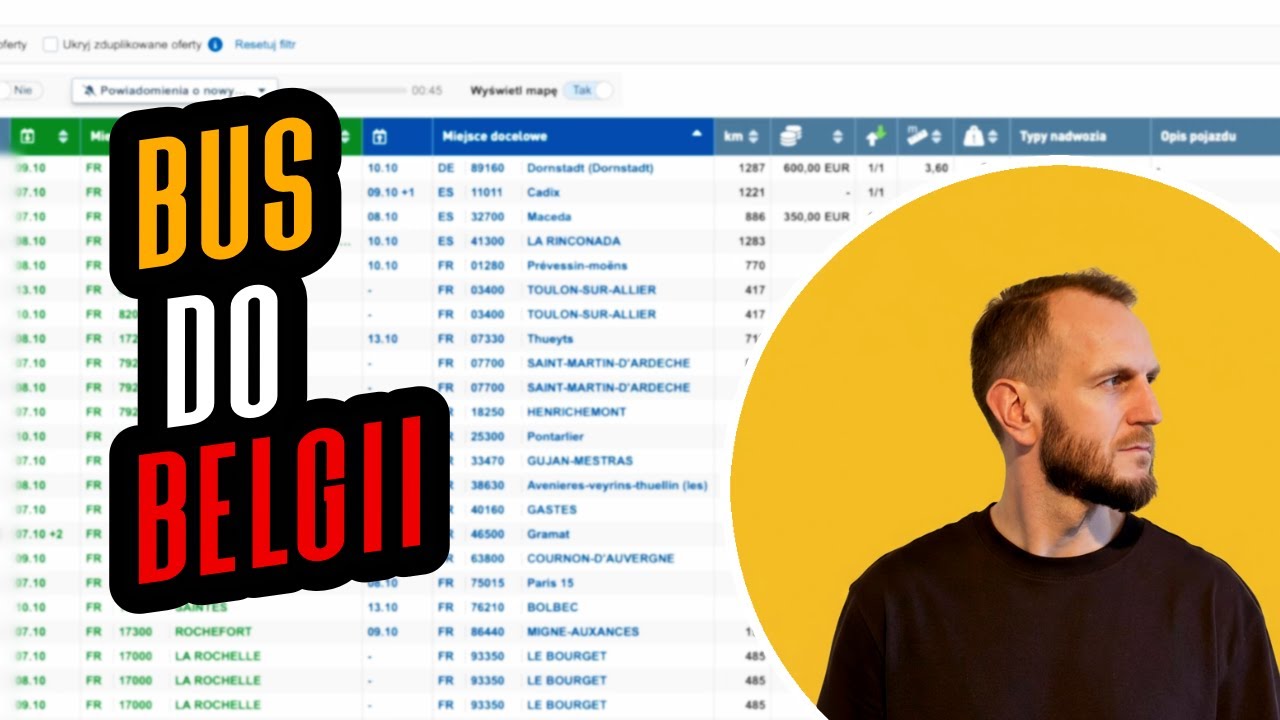Click the blue unloading date calendar icon
Viewport: 1280px width, 720px height.
point(380,137)
